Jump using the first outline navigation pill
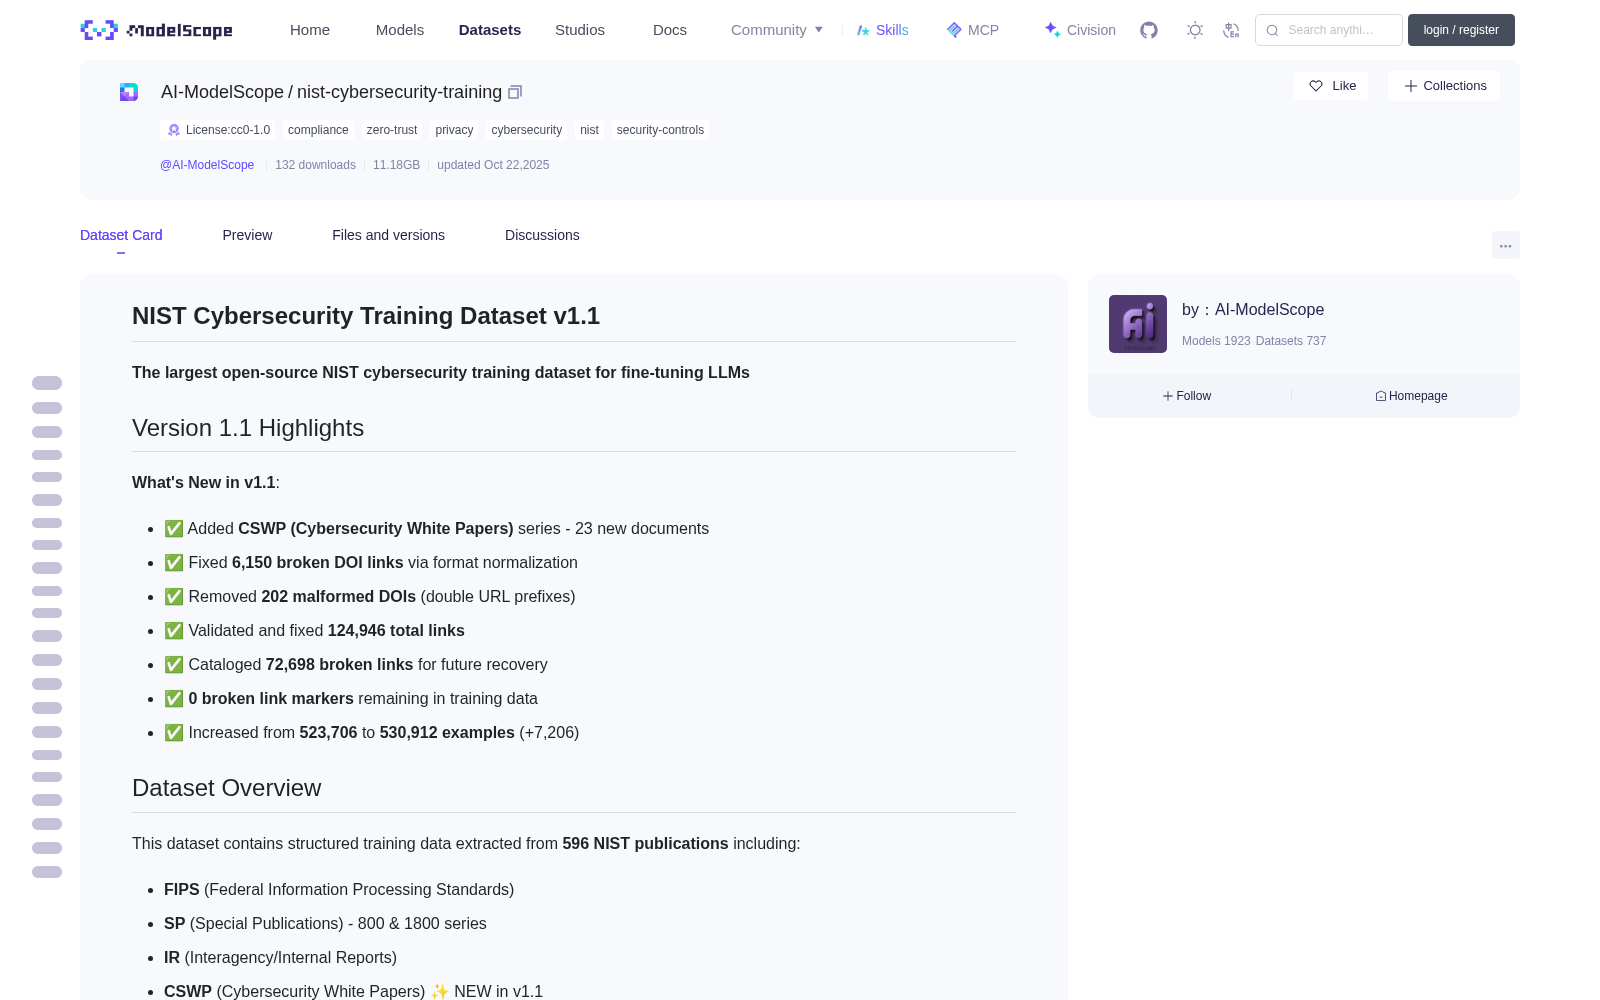The image size is (1600, 1000). coord(47,383)
